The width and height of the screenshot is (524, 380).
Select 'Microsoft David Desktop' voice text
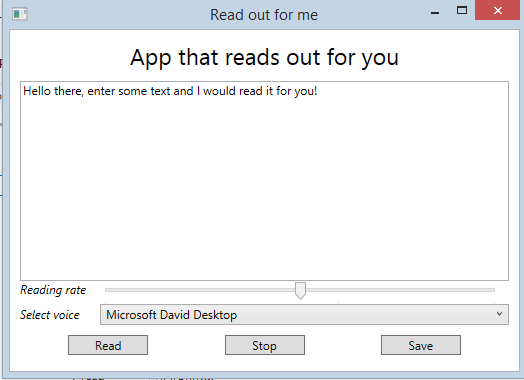tap(171, 315)
